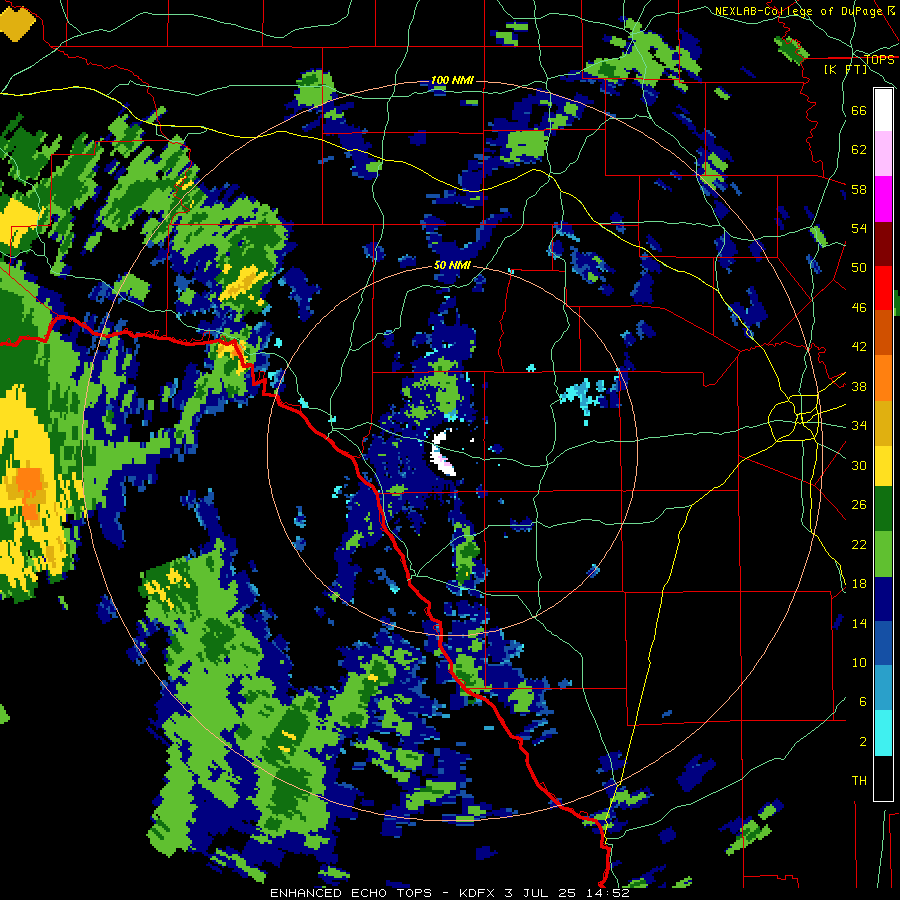The height and width of the screenshot is (900, 900).
Task: Click the dark red legend swatch
Action: click(x=883, y=244)
